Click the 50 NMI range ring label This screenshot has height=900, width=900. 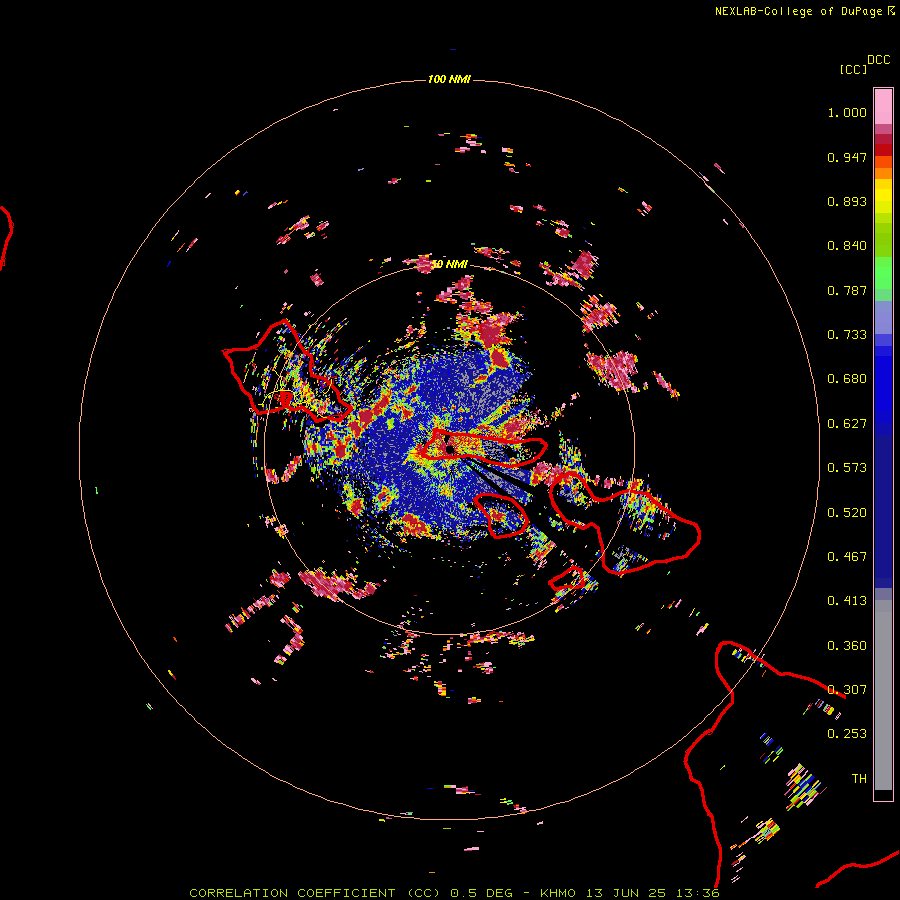449,264
